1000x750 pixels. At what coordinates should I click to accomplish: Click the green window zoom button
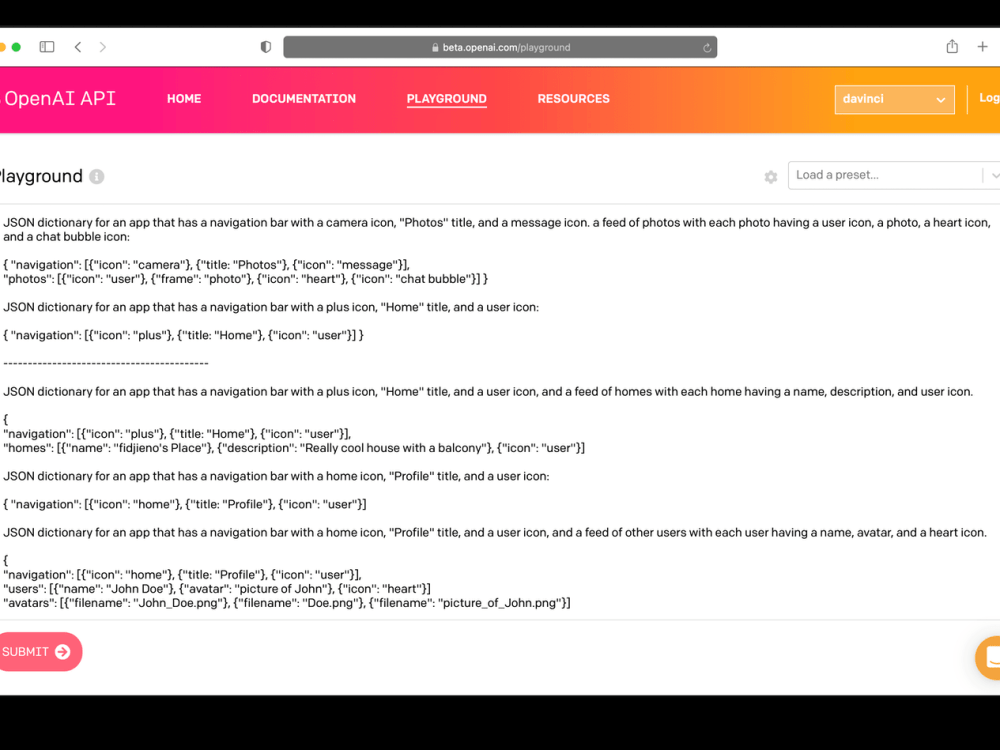tap(16, 47)
